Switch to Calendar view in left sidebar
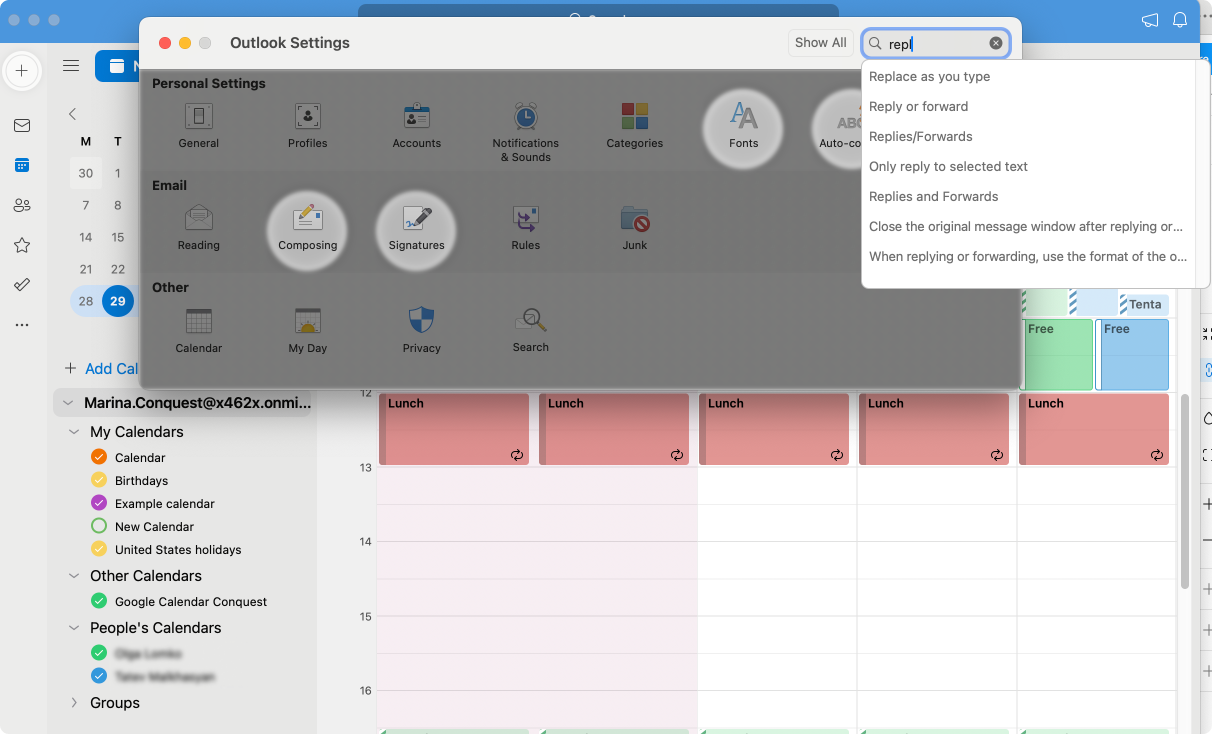The image size is (1212, 734). 22,165
